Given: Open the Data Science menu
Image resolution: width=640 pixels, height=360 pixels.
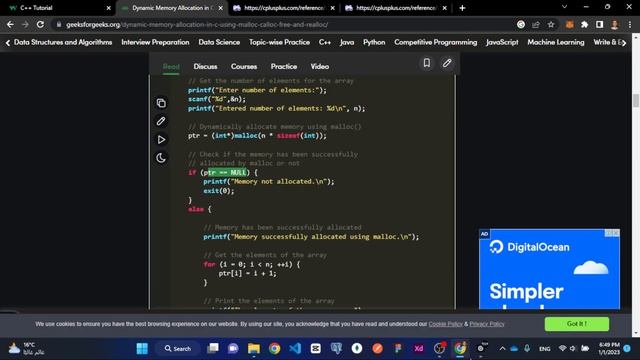Looking at the screenshot, I should click(x=219, y=42).
